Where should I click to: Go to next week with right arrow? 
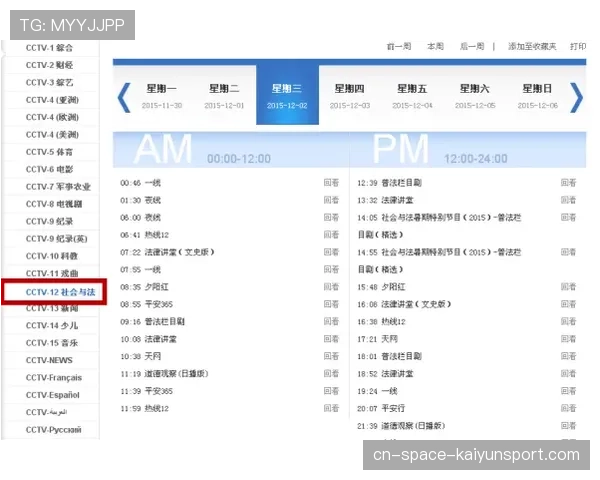tap(576, 98)
